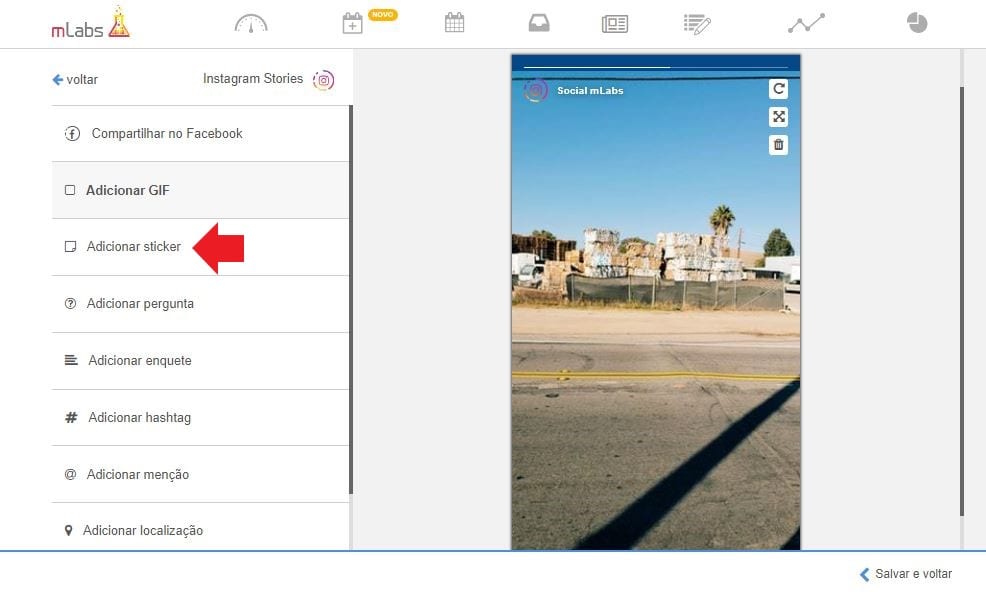Open the pie chart reports icon

917,23
